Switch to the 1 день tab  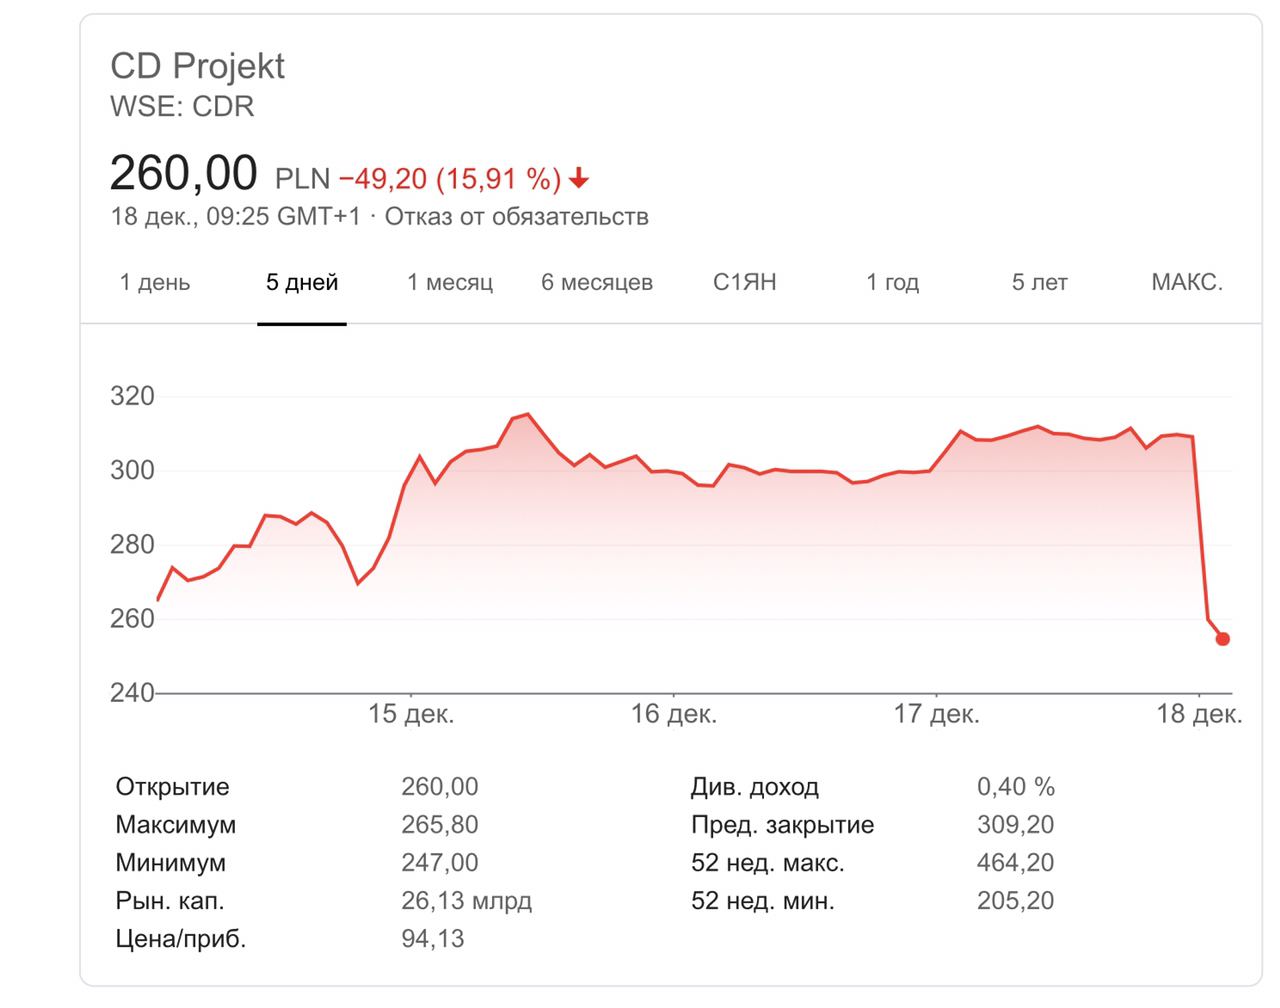point(155,283)
